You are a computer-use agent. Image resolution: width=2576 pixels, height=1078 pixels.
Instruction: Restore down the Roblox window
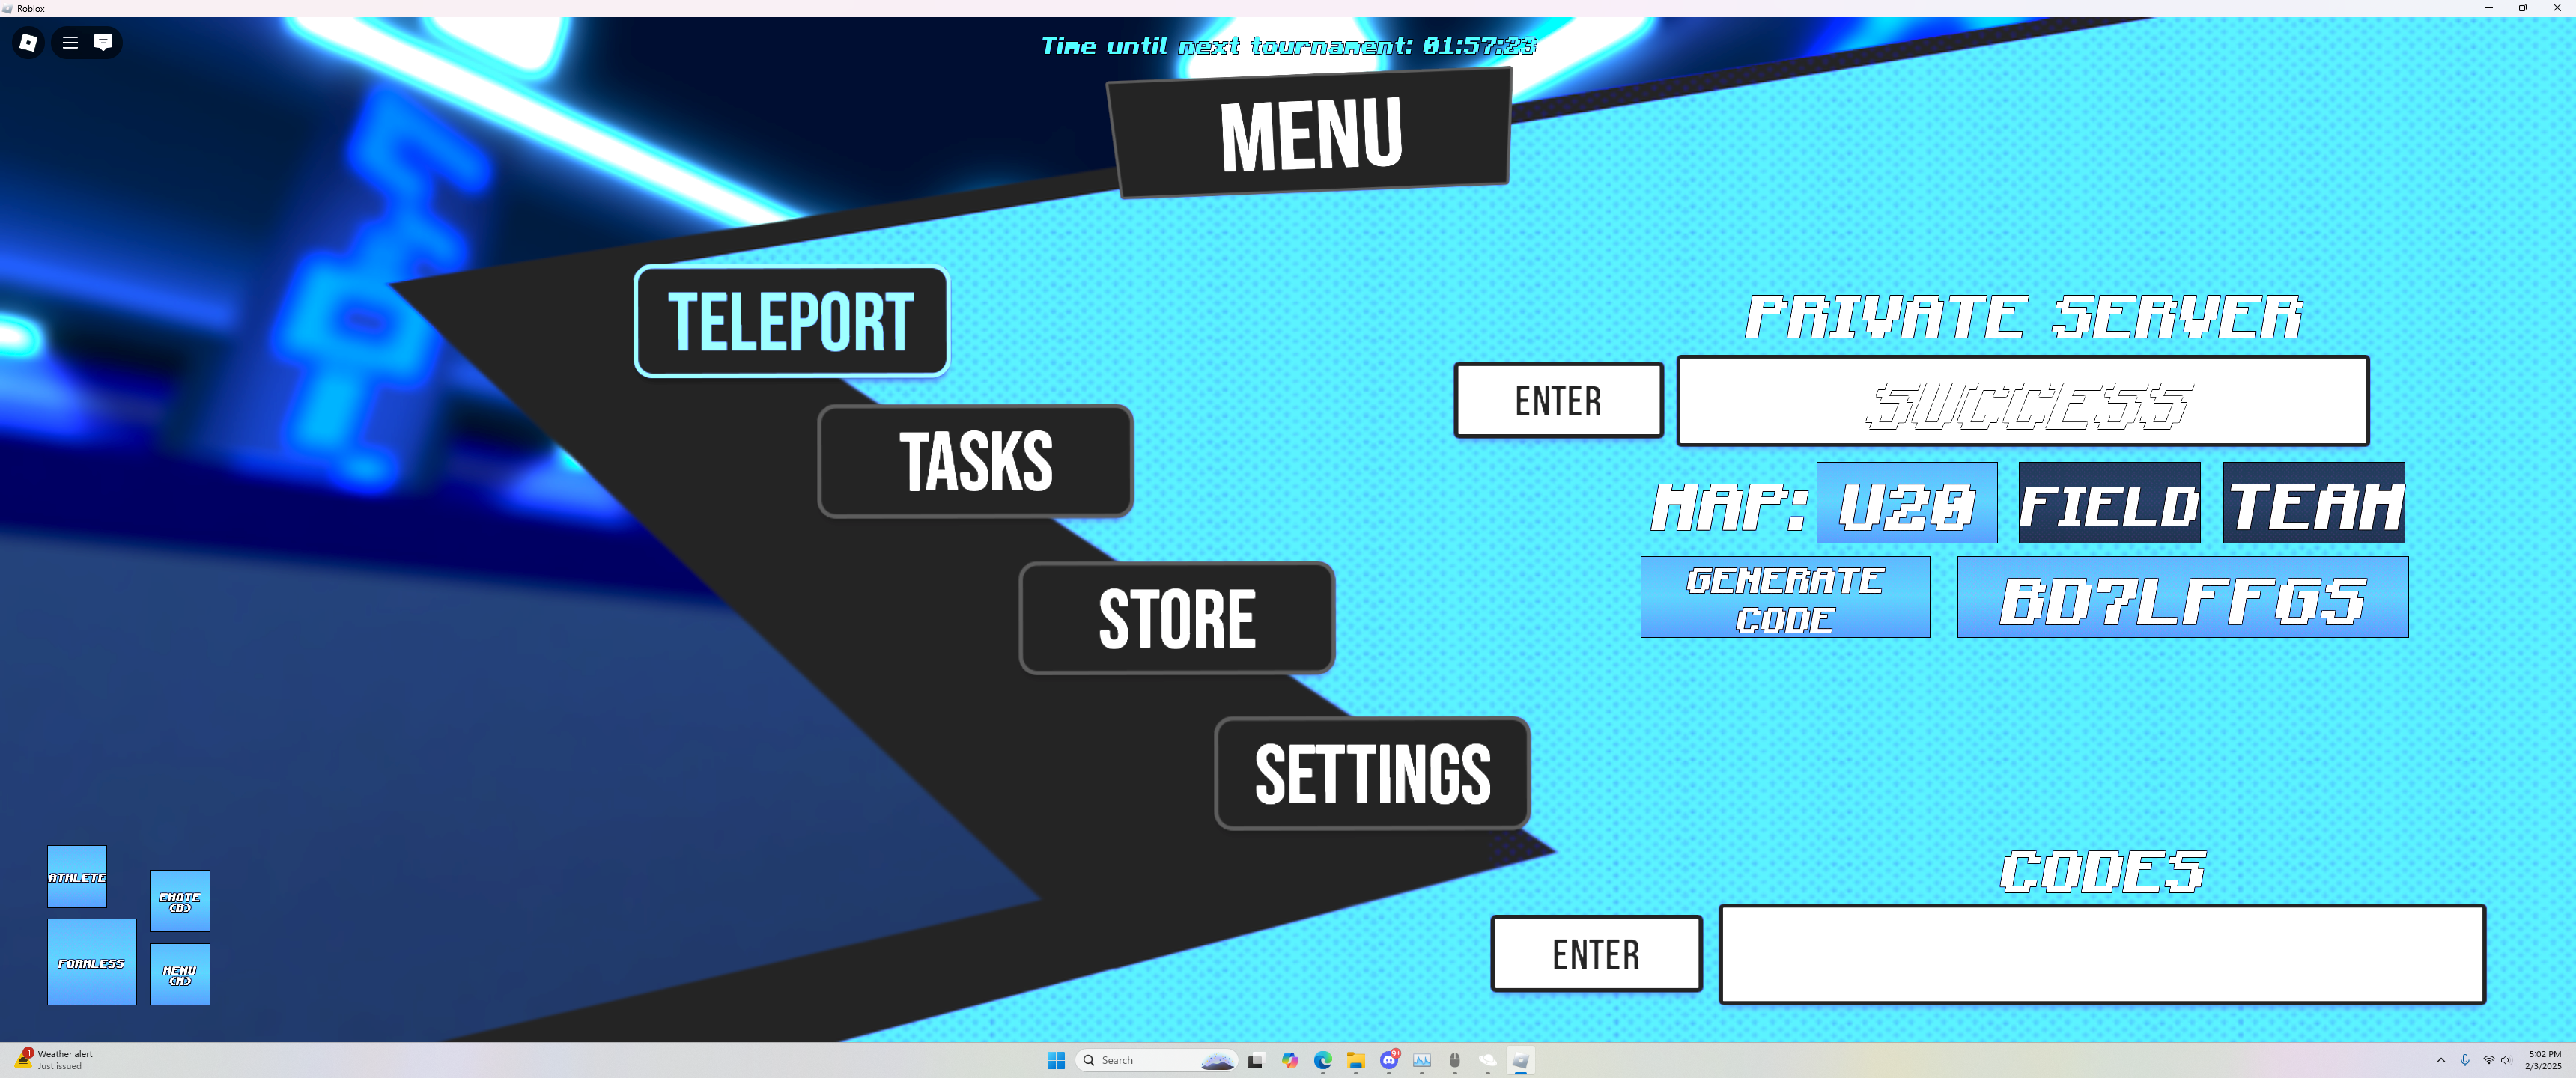coord(2522,8)
